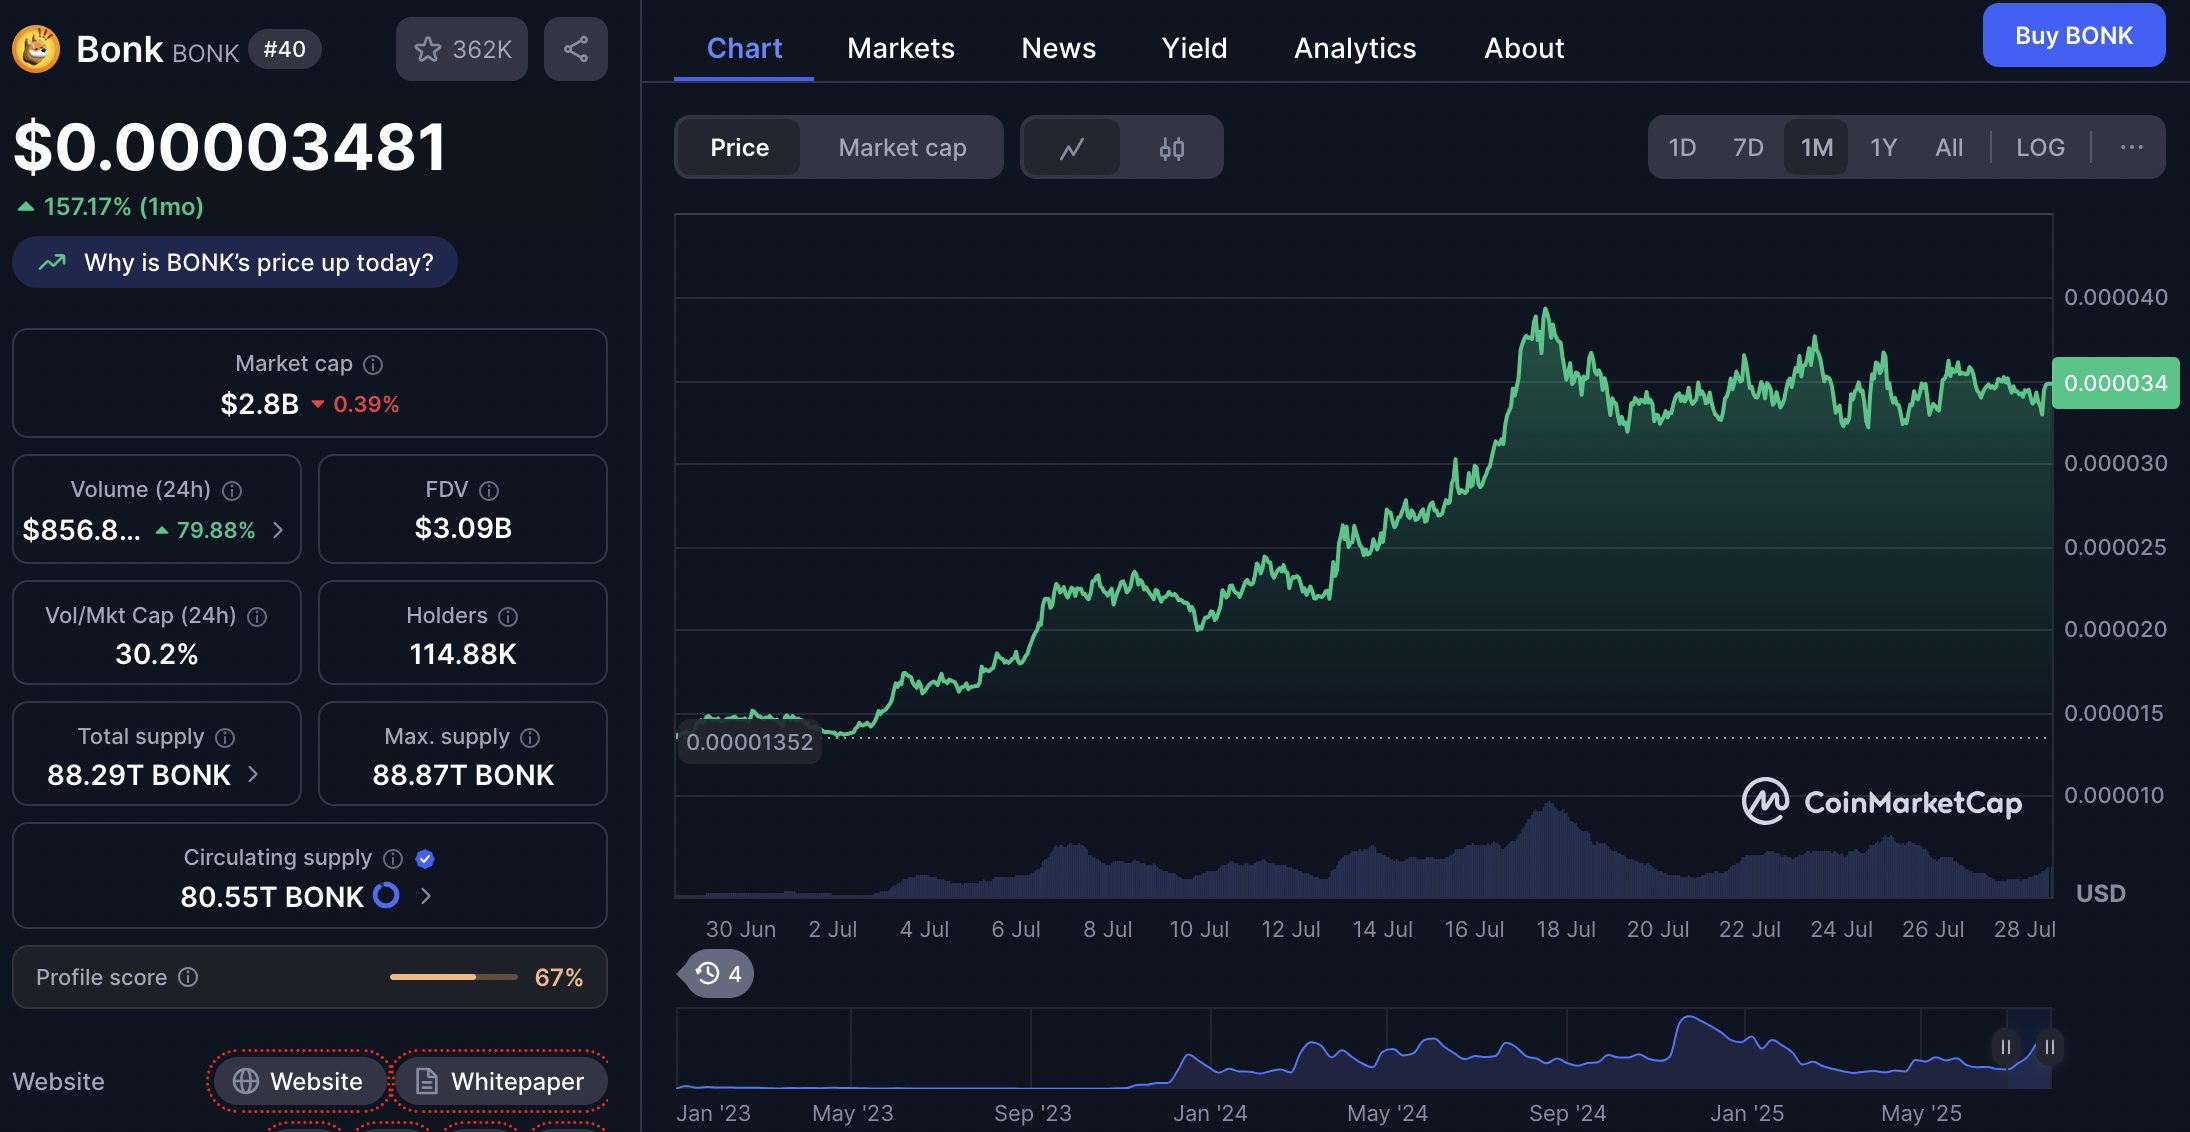Open the Chart tab
The image size is (2190, 1132).
click(x=744, y=48)
